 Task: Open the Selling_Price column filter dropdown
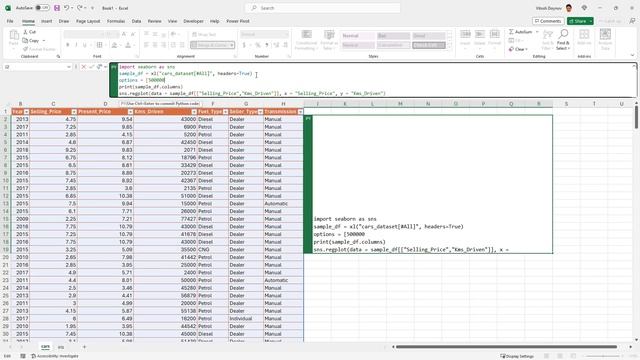pyautogui.click(x=74, y=111)
